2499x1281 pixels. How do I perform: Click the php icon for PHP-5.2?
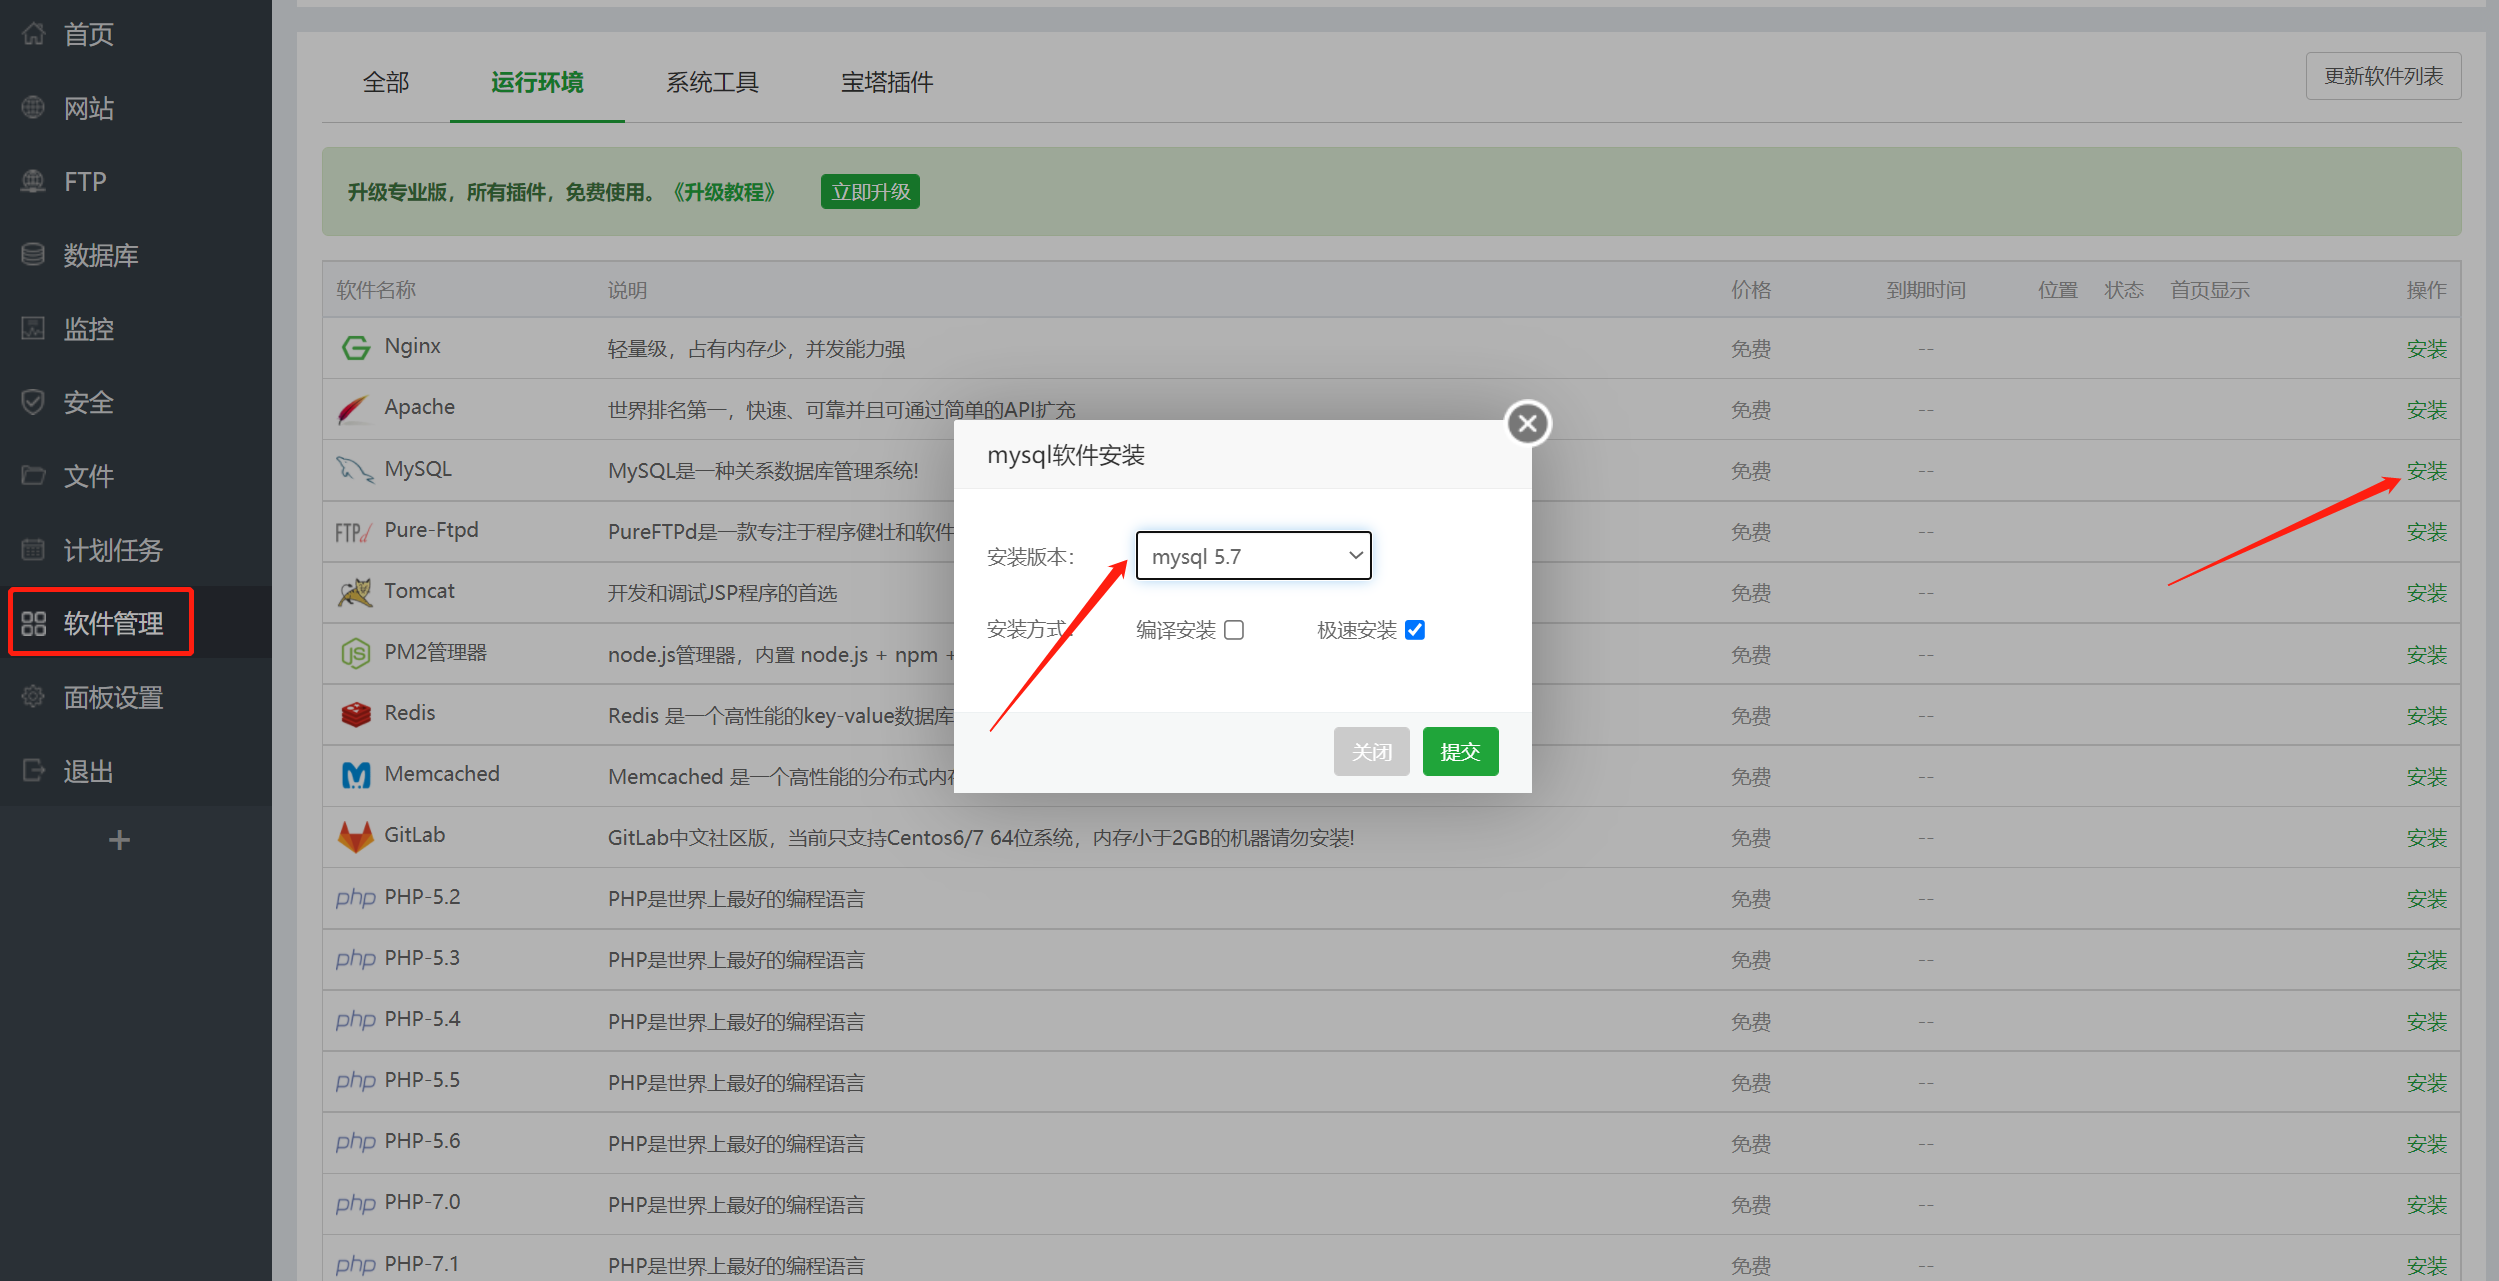(x=355, y=898)
